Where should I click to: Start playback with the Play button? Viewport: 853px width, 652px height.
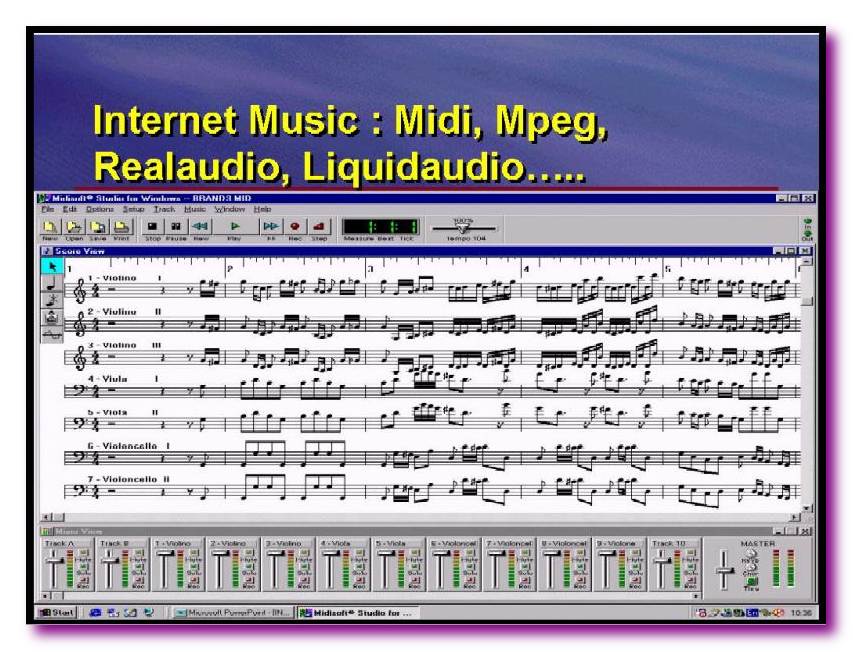(235, 227)
